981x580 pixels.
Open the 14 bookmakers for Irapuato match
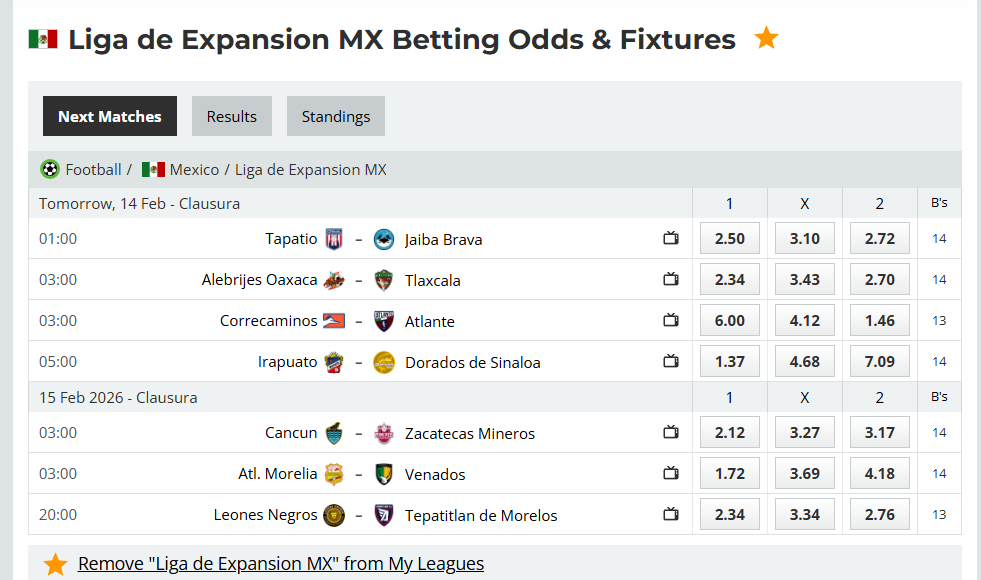click(x=939, y=361)
